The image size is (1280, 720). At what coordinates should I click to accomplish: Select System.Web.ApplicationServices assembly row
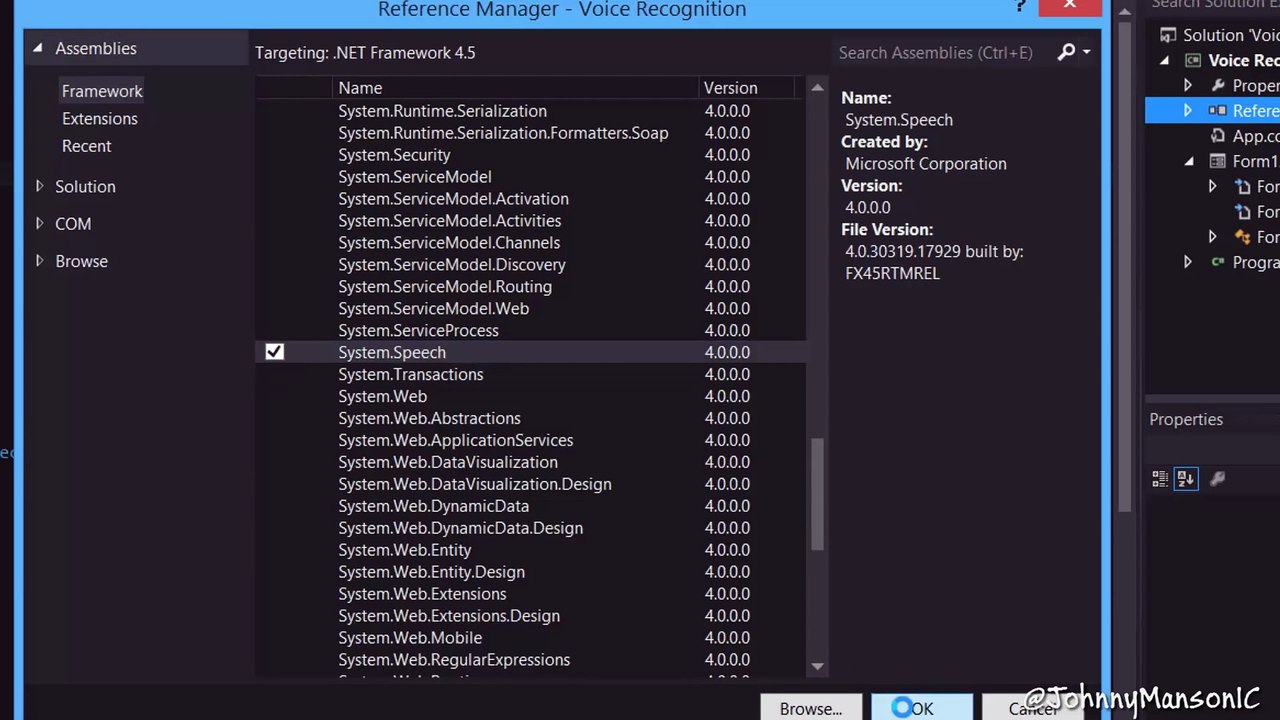[x=530, y=441]
